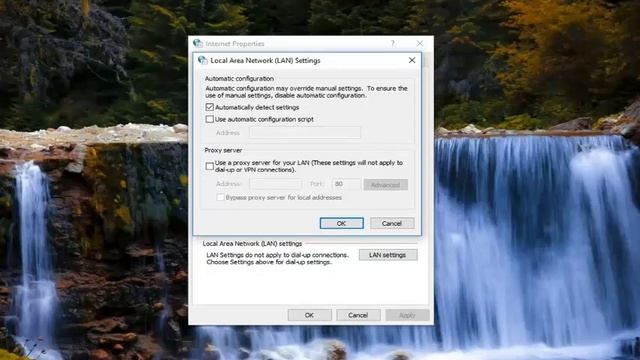The height and width of the screenshot is (360, 640).
Task: Click Cancel in Internet Properties window
Action: 358,315
